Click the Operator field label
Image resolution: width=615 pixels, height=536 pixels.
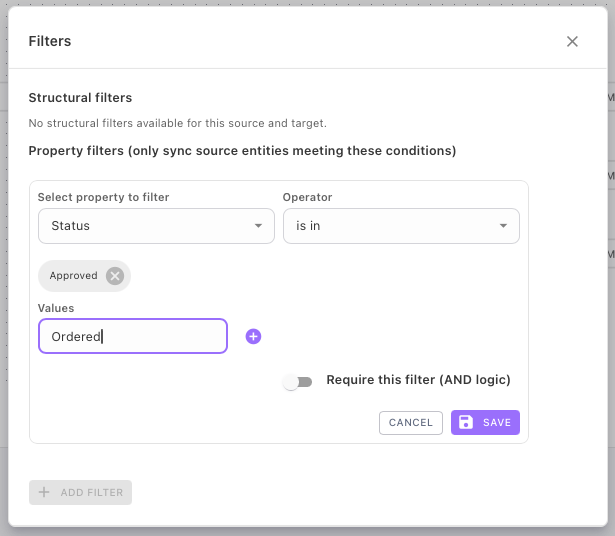coord(308,198)
